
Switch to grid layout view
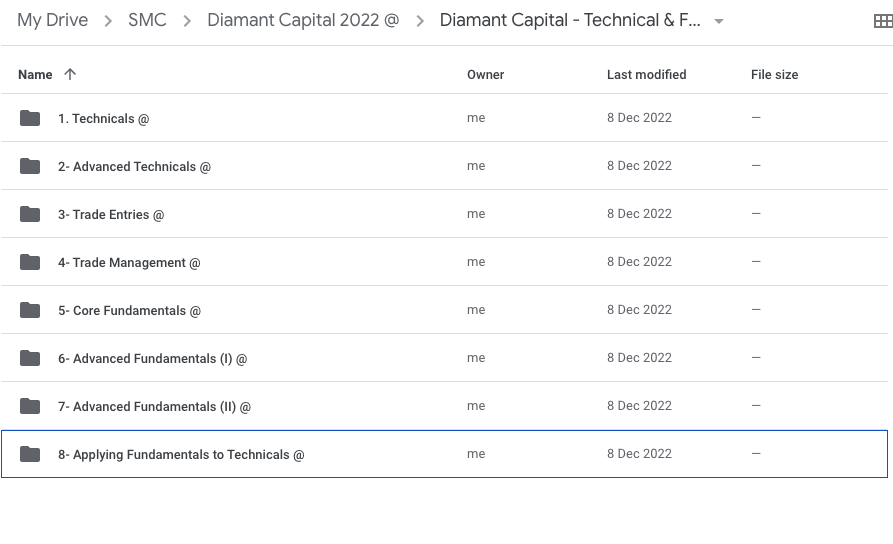pos(882,21)
